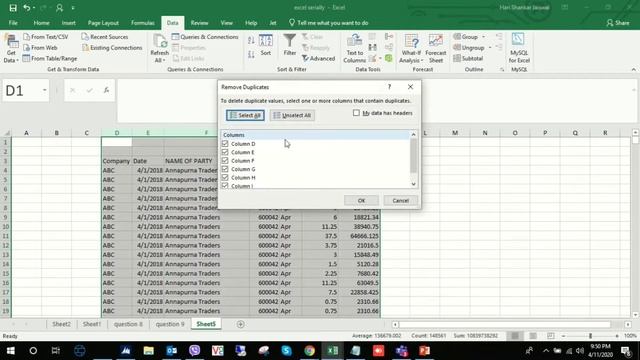
Task: Click the Share button
Action: pos(618,23)
